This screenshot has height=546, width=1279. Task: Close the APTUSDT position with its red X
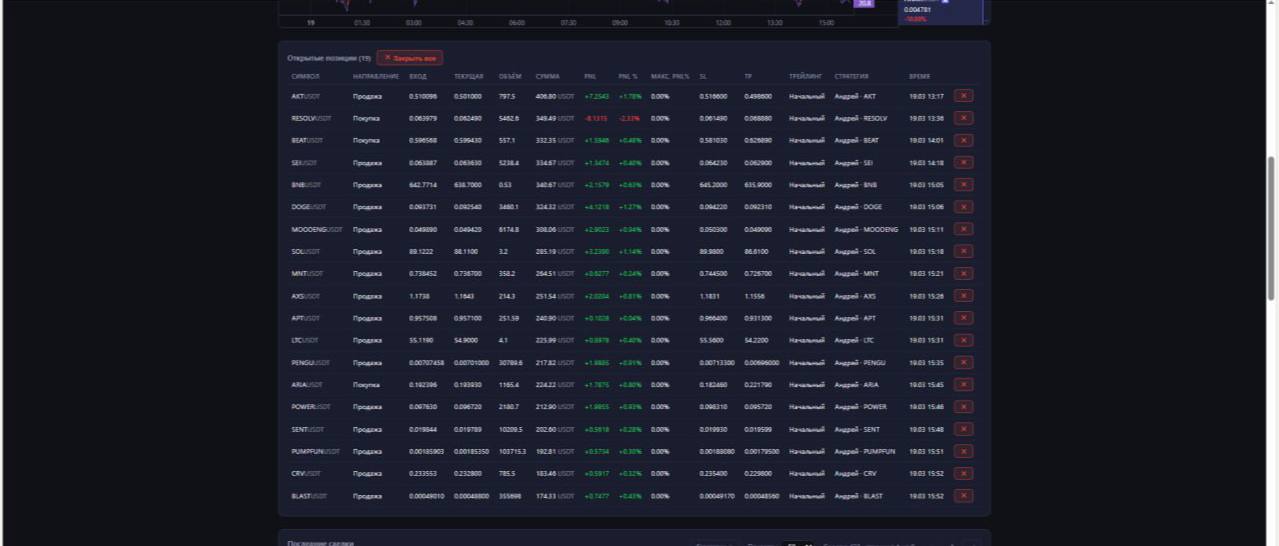pos(963,318)
